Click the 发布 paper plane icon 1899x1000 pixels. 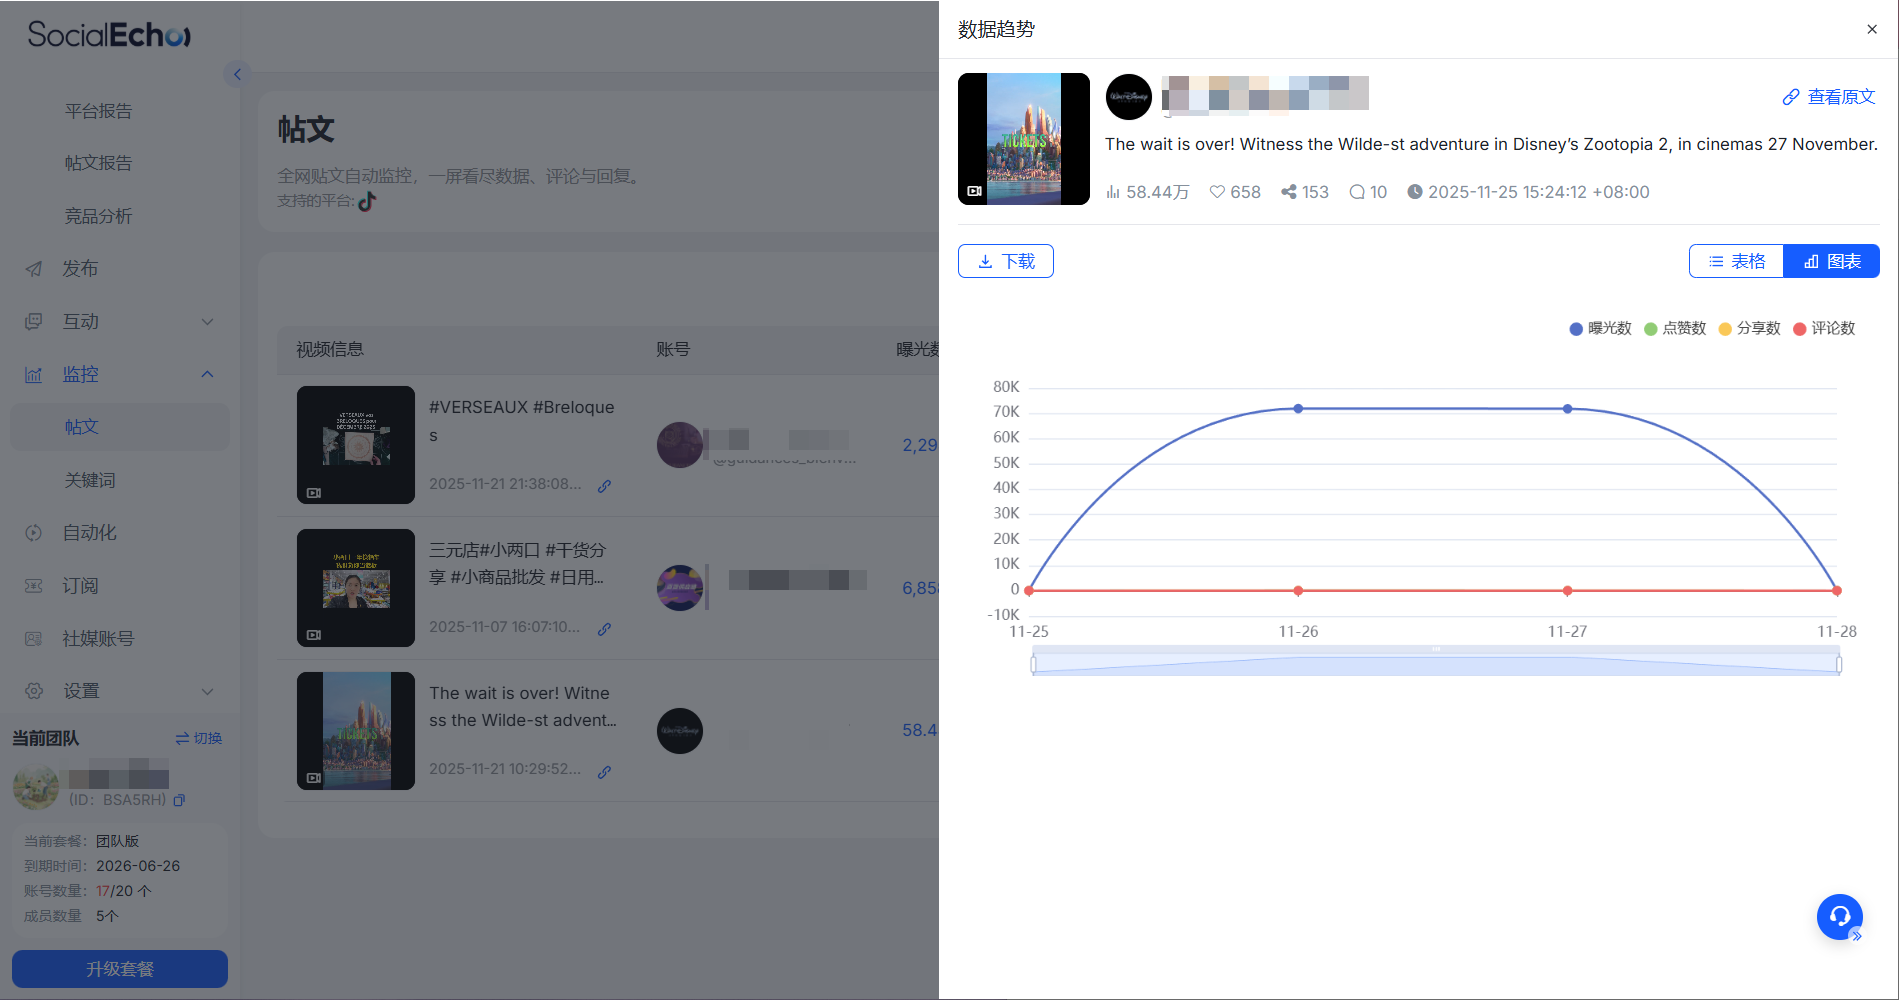(x=34, y=269)
